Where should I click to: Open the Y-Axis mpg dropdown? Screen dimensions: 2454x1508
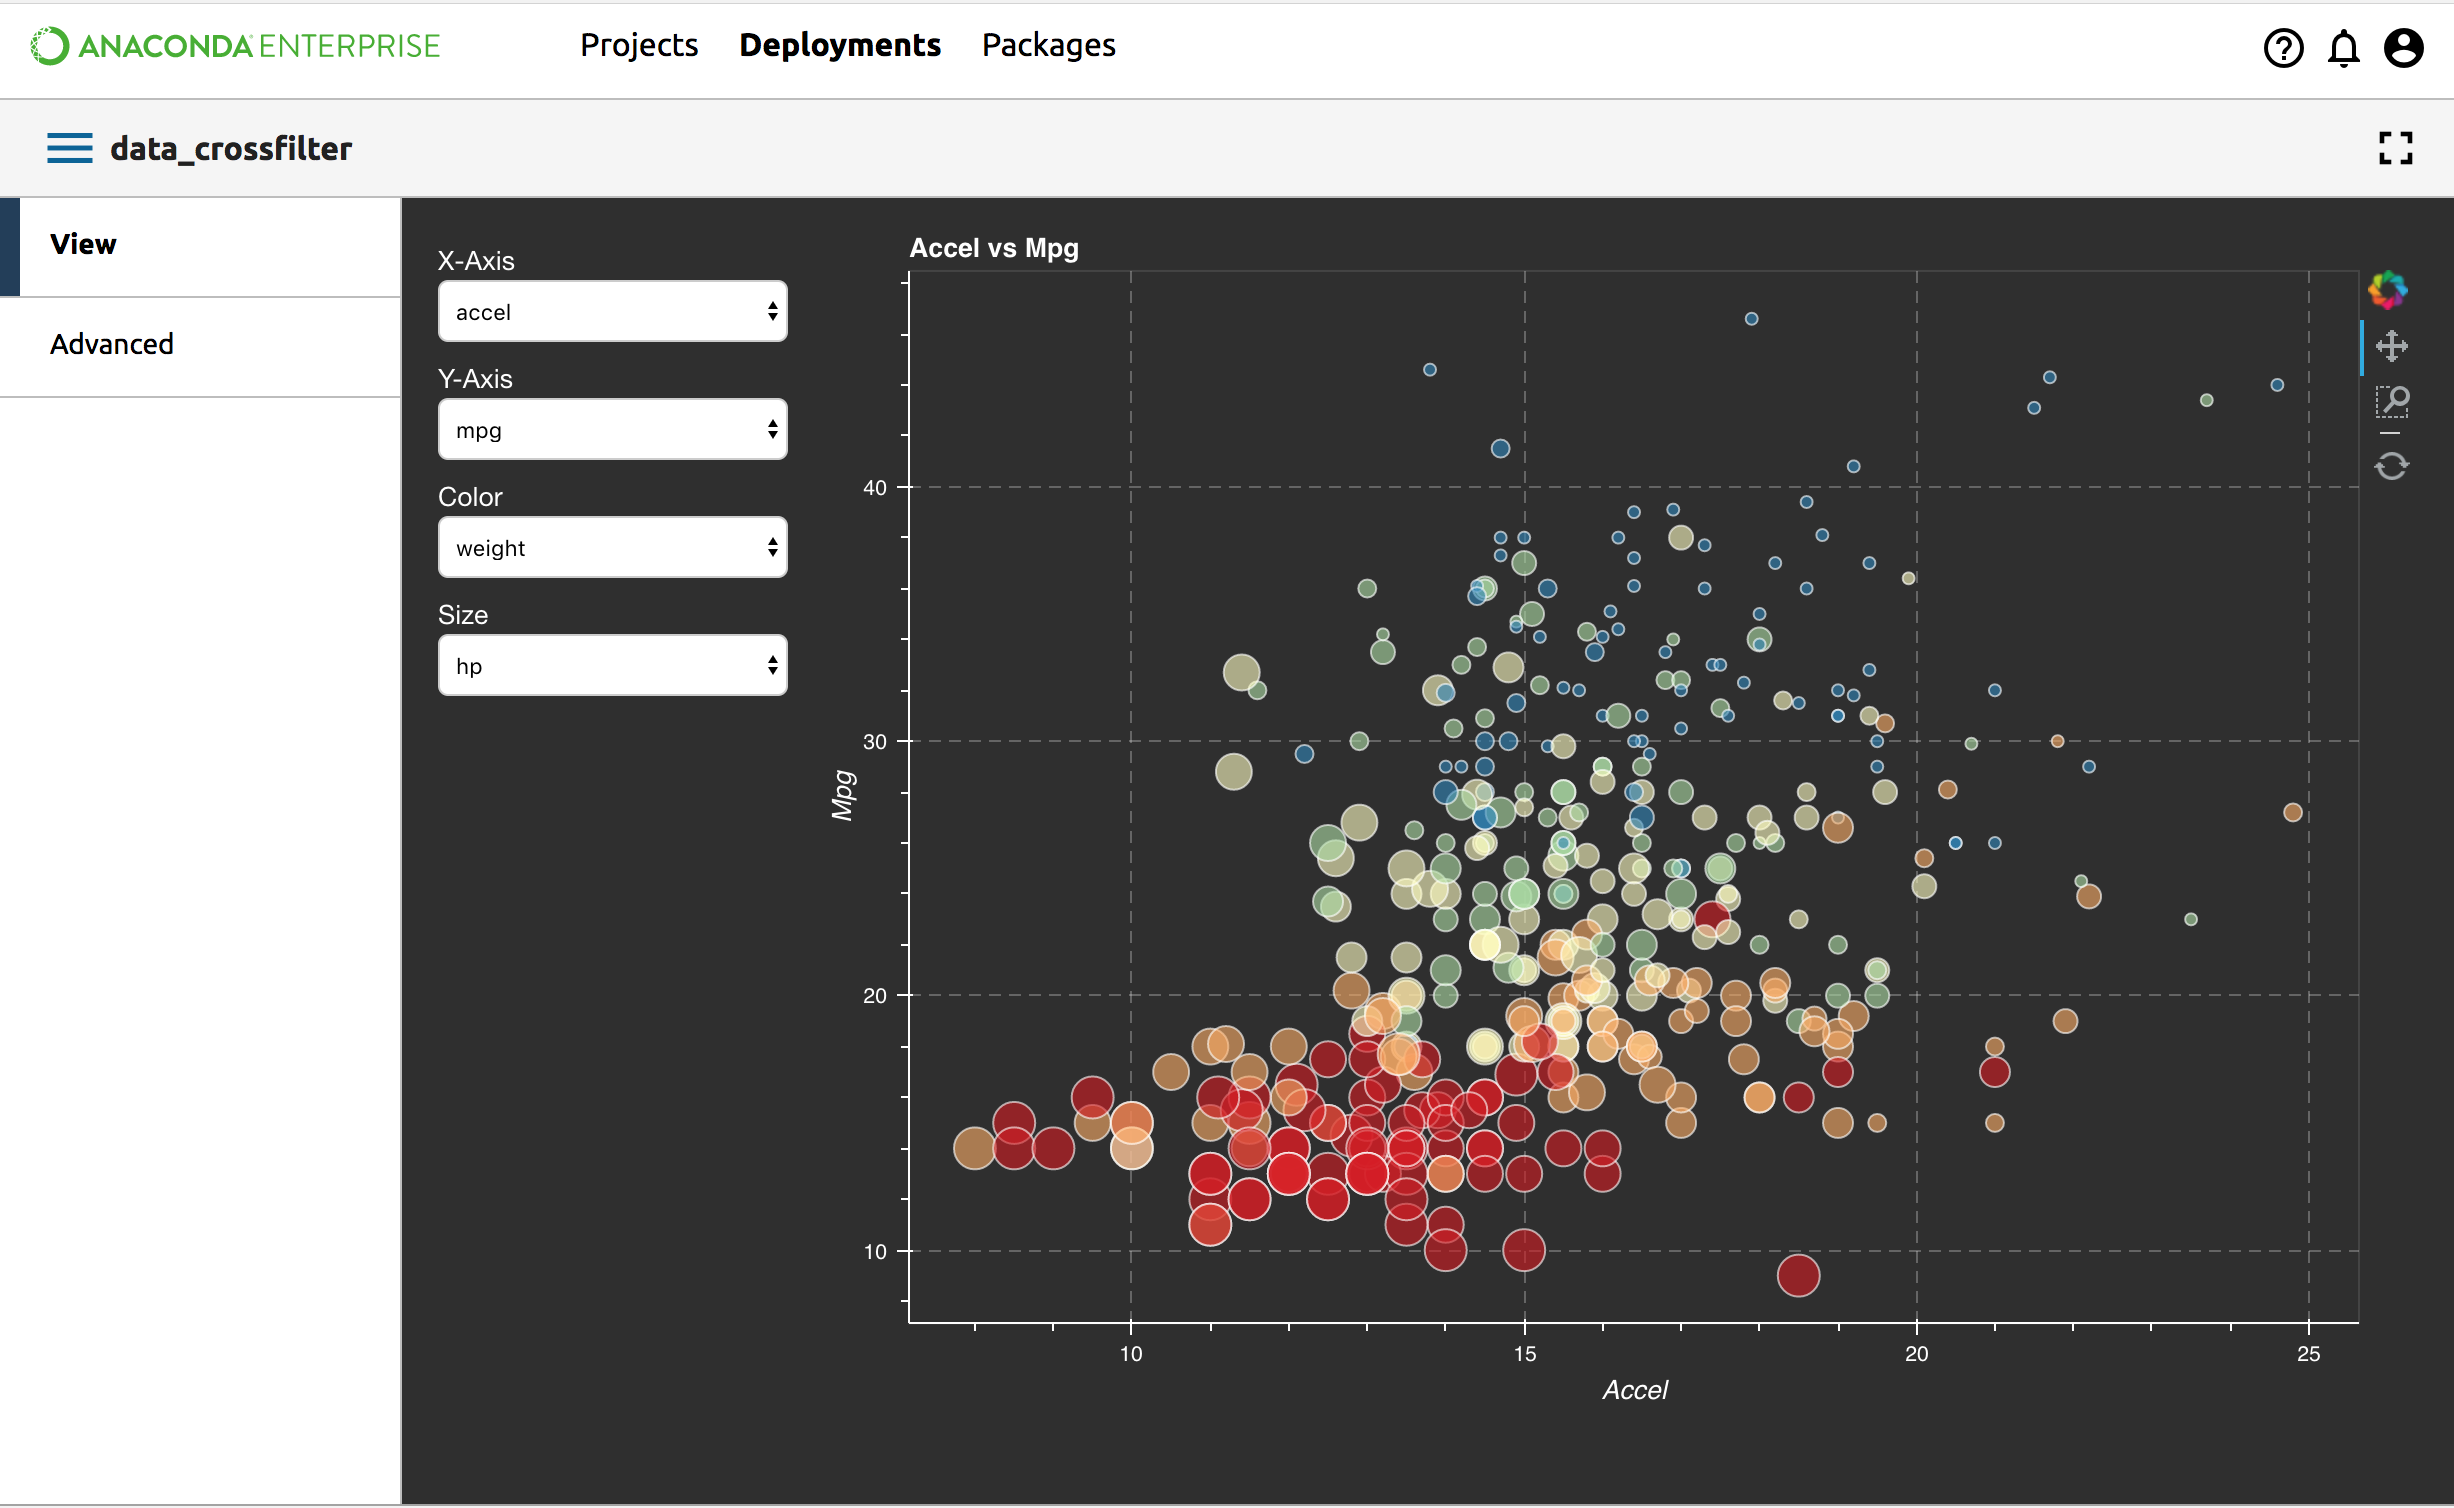(x=612, y=430)
